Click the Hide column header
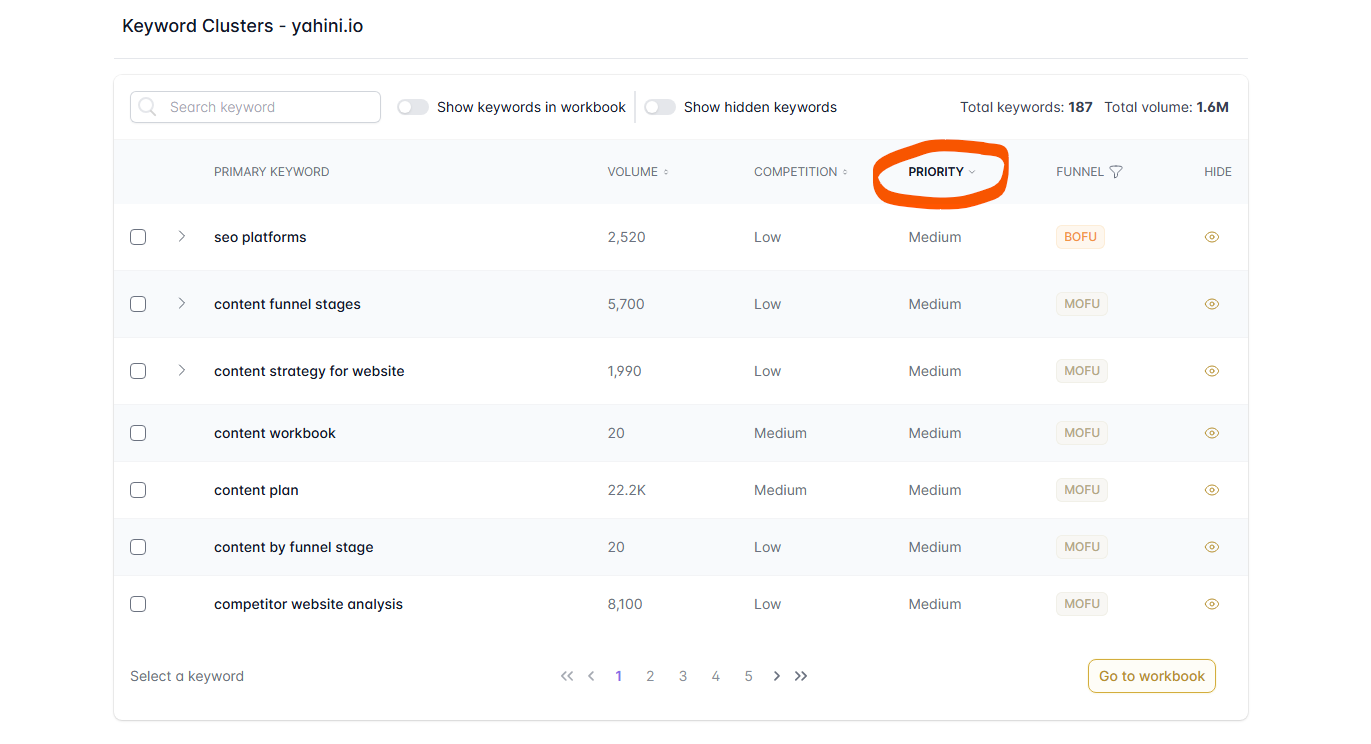This screenshot has width=1371, height=744. click(1218, 172)
